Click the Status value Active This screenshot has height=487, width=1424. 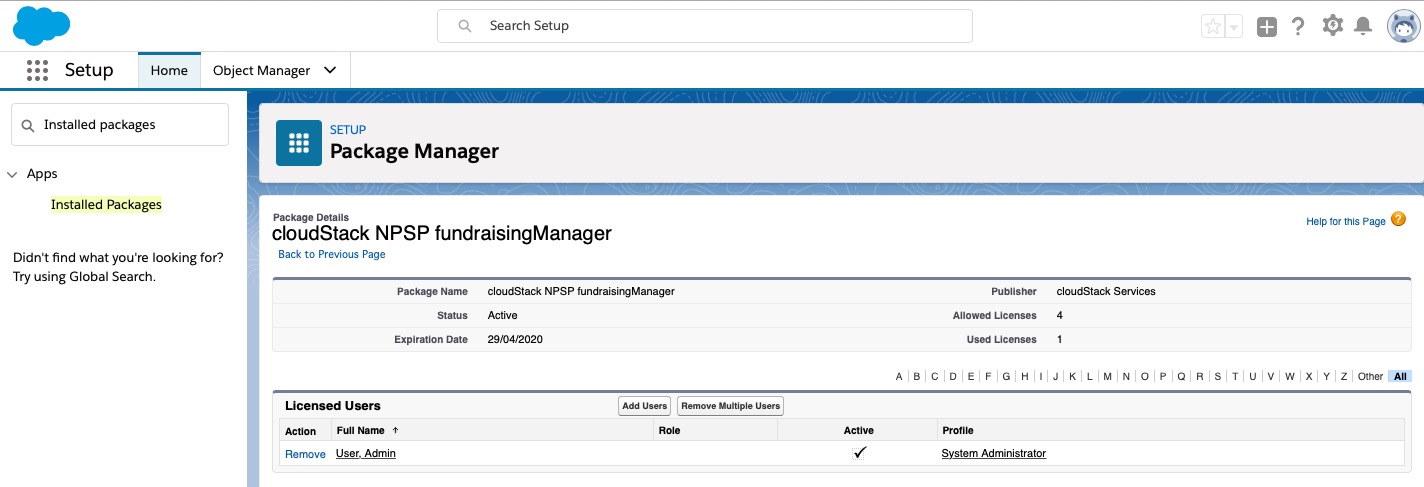(x=502, y=316)
